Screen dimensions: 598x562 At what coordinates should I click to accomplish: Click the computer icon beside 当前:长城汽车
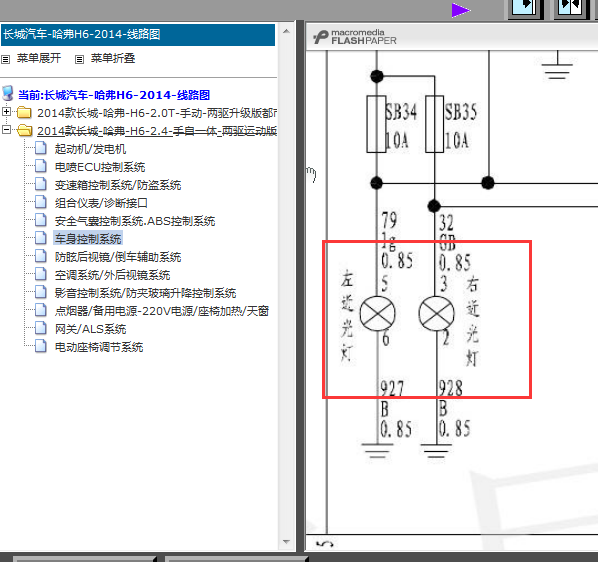(8, 94)
